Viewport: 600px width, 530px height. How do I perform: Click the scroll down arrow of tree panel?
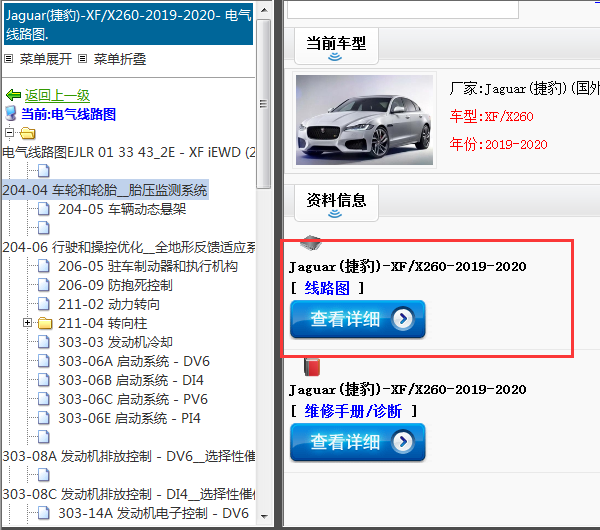pyautogui.click(x=264, y=517)
